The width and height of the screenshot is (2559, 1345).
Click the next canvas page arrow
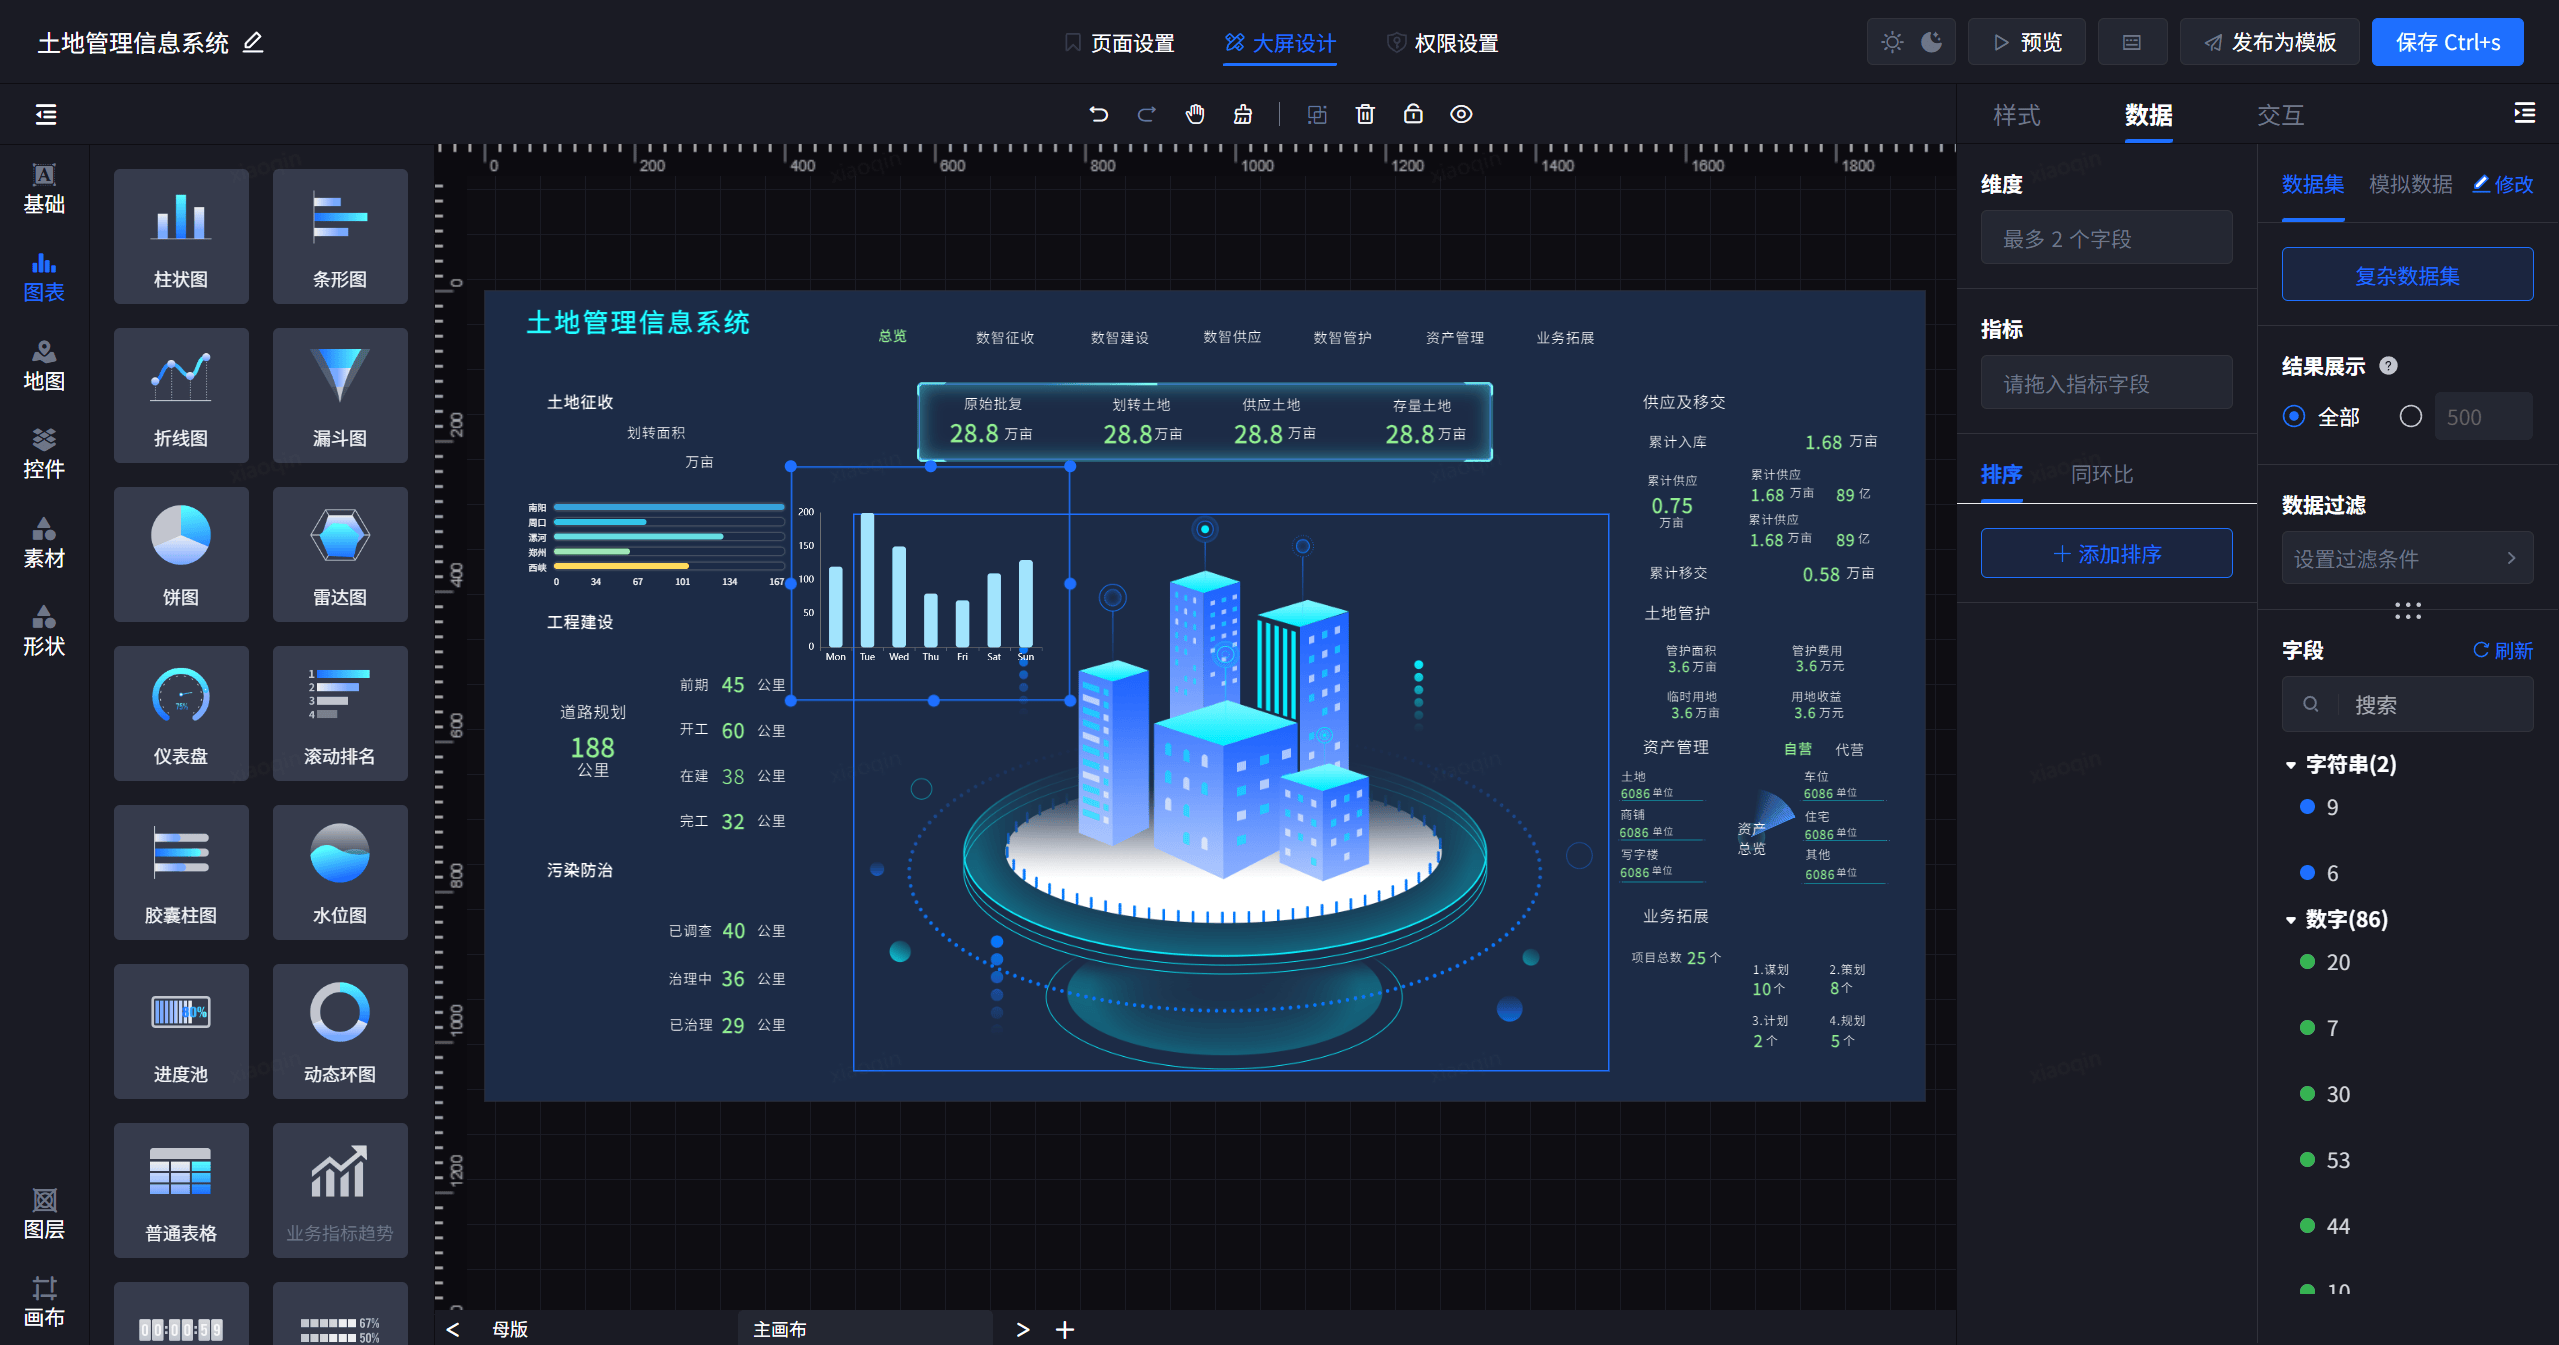pyautogui.click(x=1022, y=1329)
